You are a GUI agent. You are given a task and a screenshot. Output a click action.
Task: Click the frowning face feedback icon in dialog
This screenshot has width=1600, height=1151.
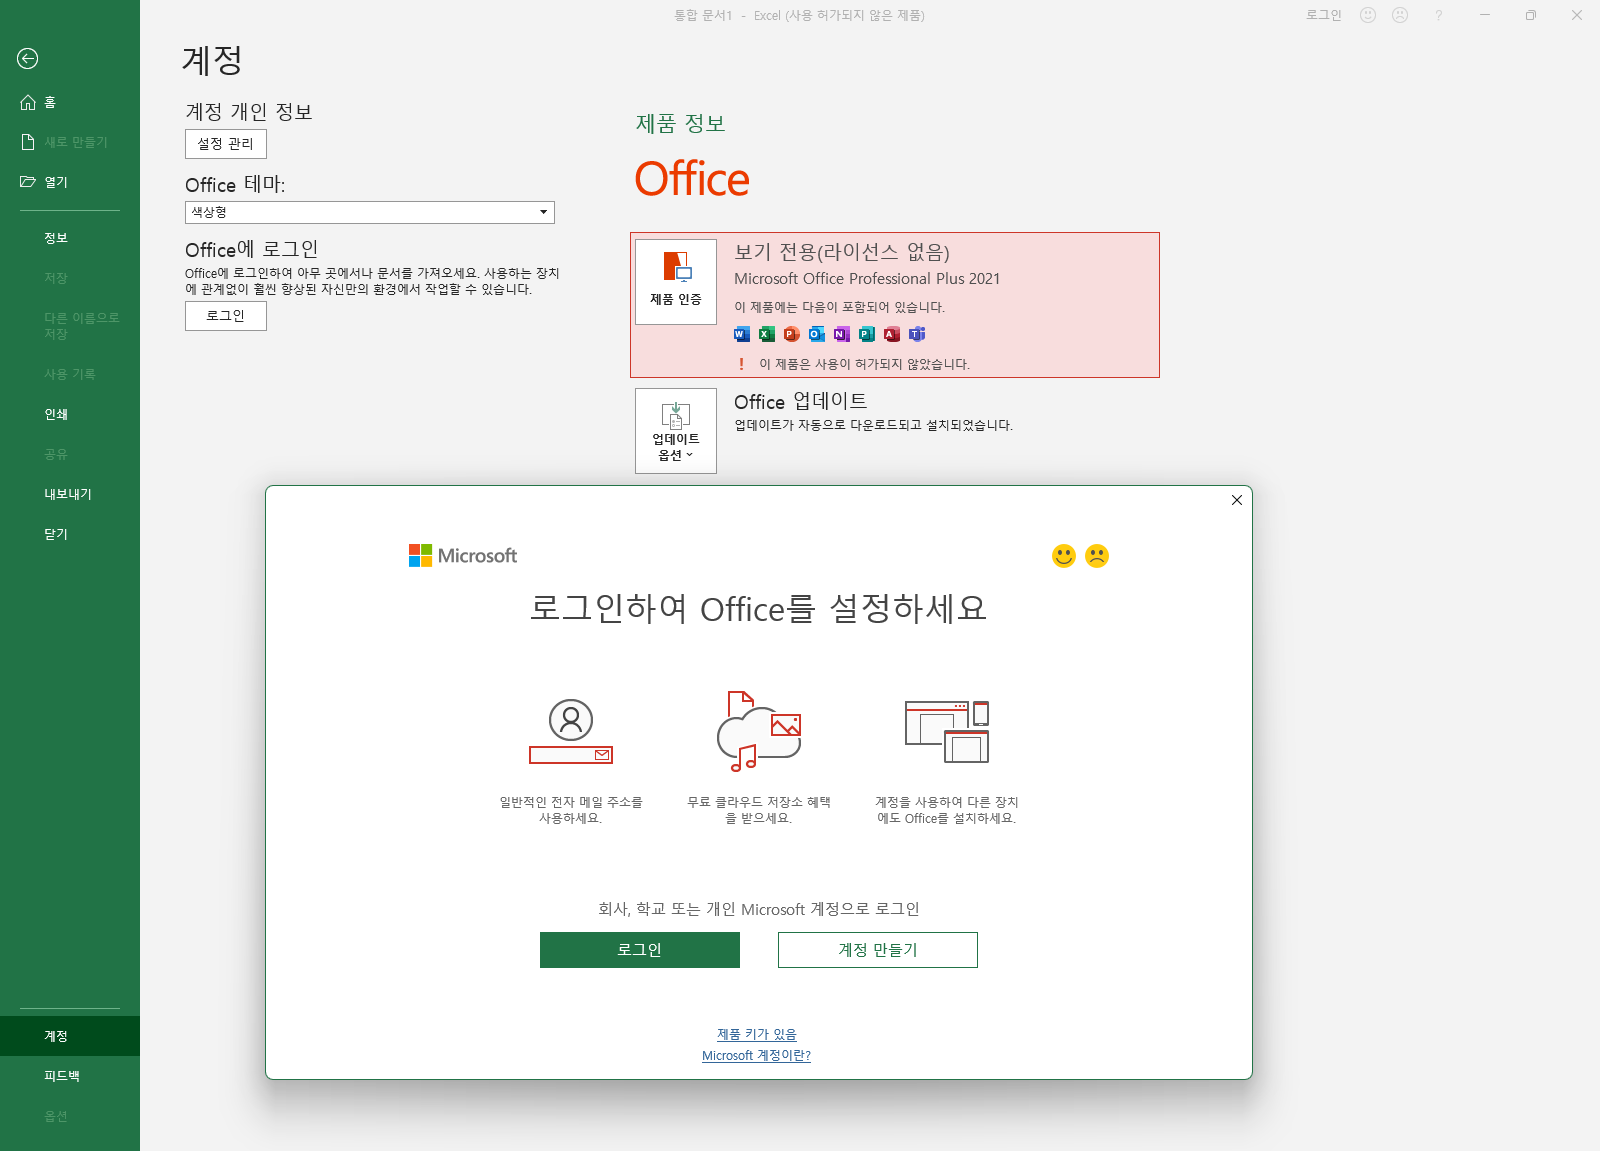pyautogui.click(x=1097, y=556)
